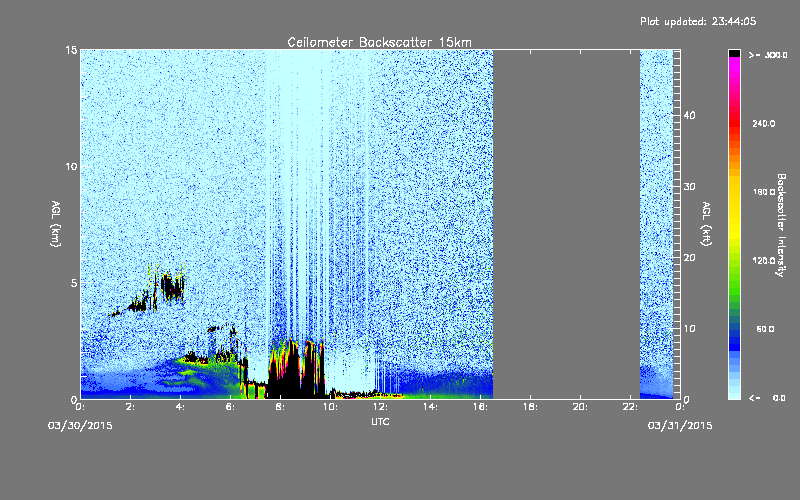This screenshot has width=800, height=500.
Task: Click the '<= 0.0' colorbar minimum label
Action: [767, 398]
